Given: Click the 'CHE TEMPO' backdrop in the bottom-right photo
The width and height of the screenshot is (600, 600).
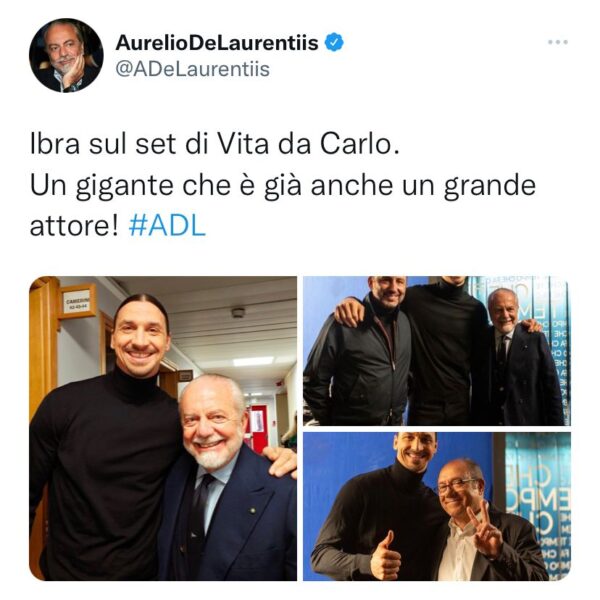Looking at the screenshot, I should (538, 506).
